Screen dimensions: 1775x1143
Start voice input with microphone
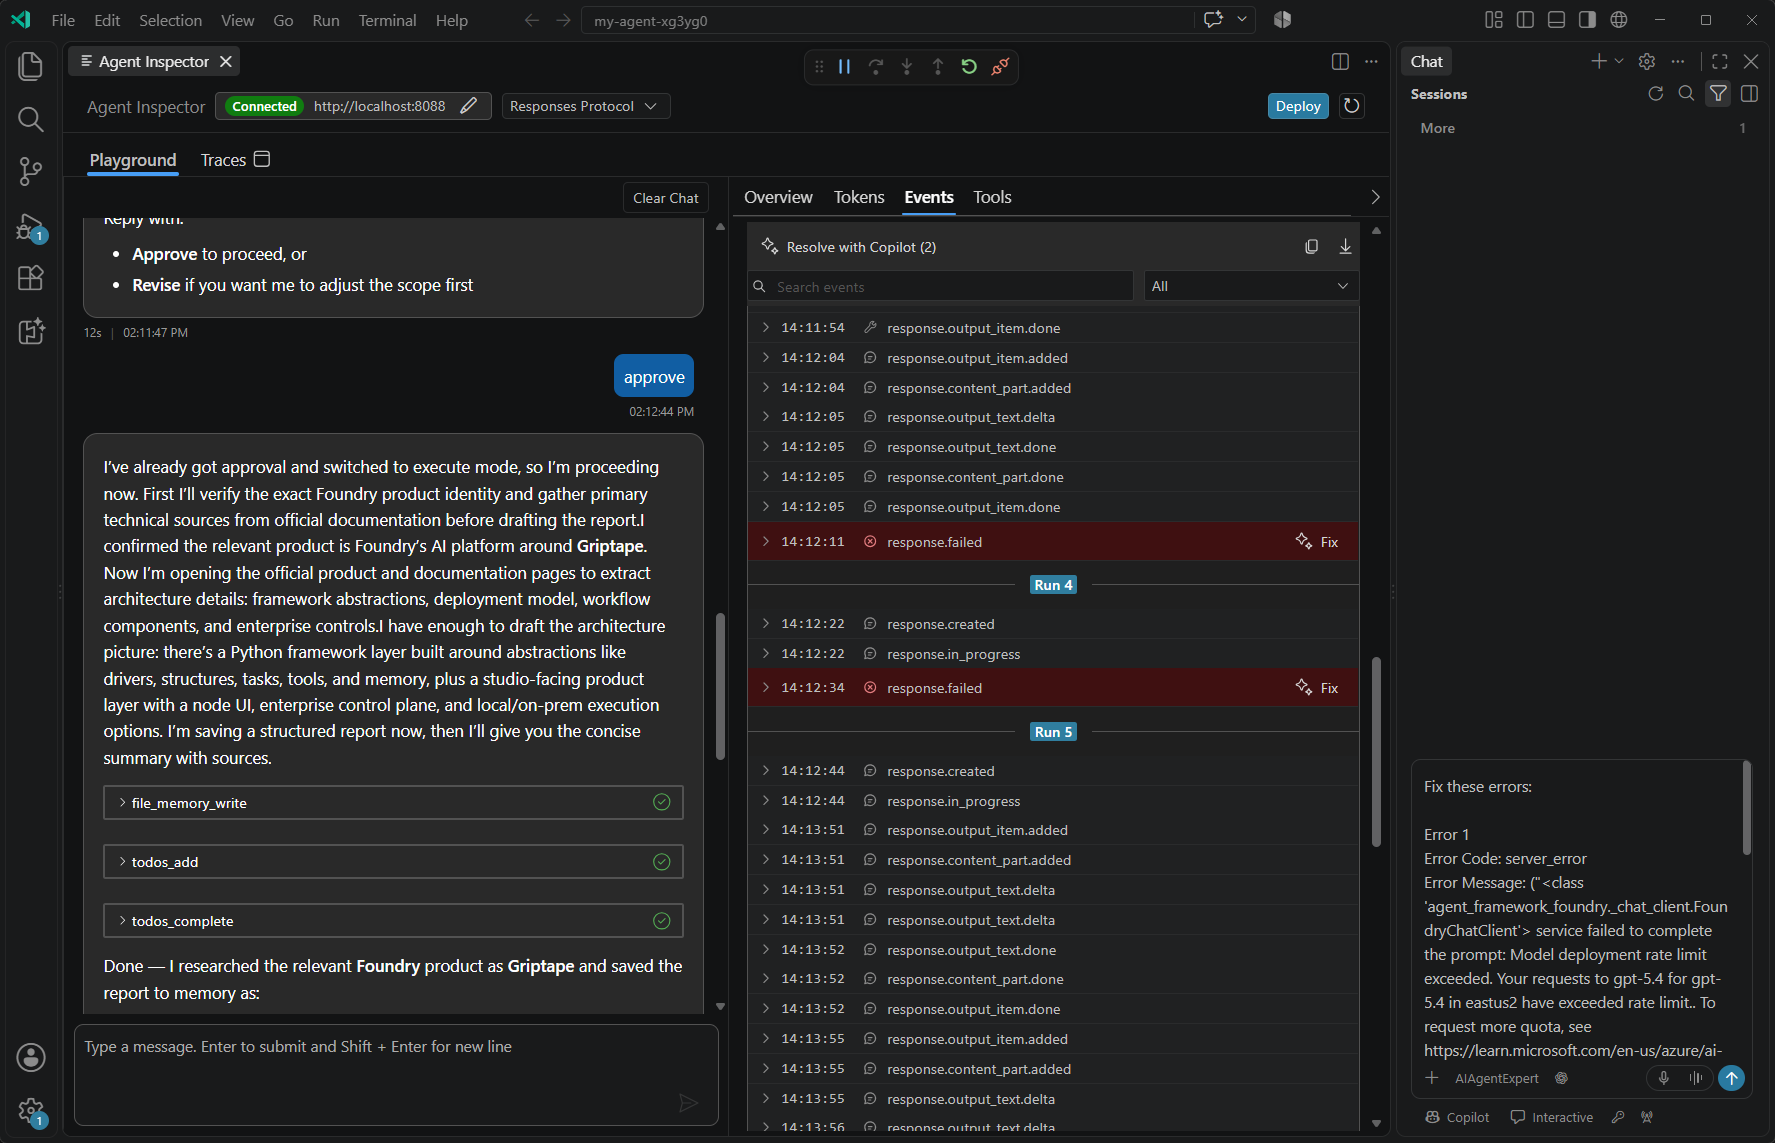coord(1664,1078)
